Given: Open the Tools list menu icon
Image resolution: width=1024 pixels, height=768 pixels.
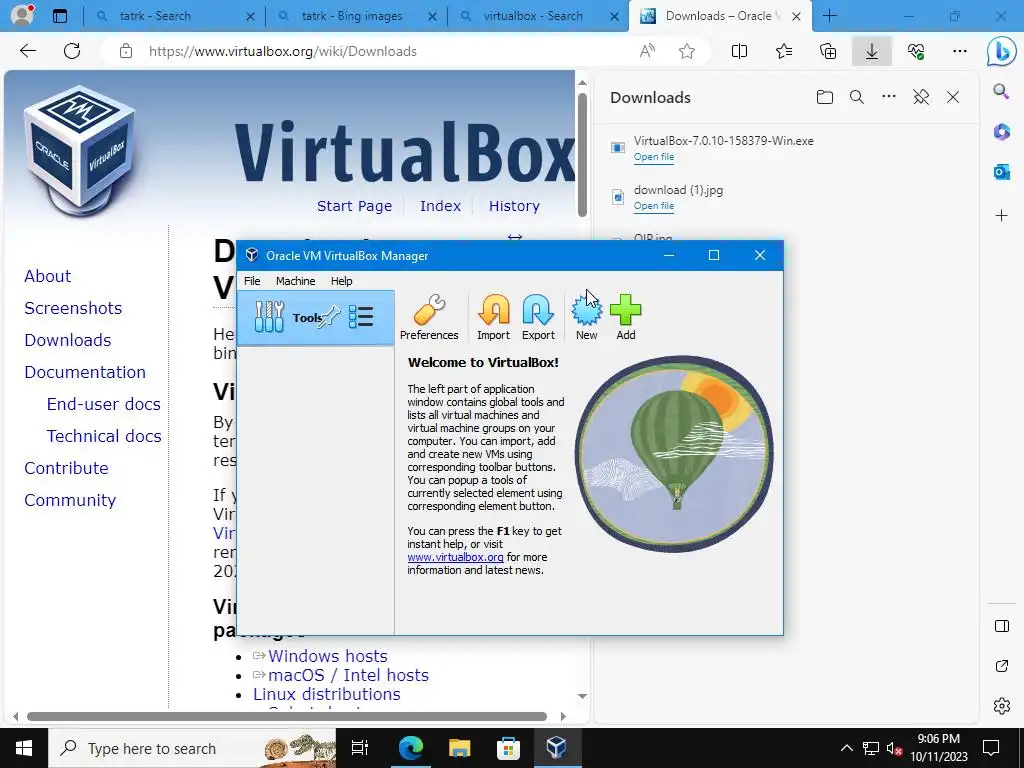Looking at the screenshot, I should 360,317.
